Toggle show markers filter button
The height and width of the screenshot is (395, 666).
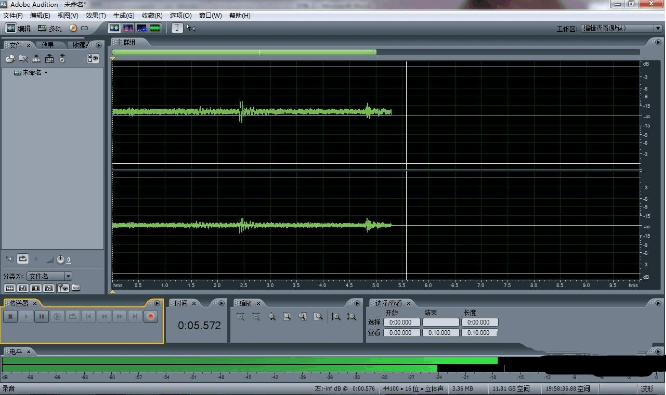click(x=63, y=288)
